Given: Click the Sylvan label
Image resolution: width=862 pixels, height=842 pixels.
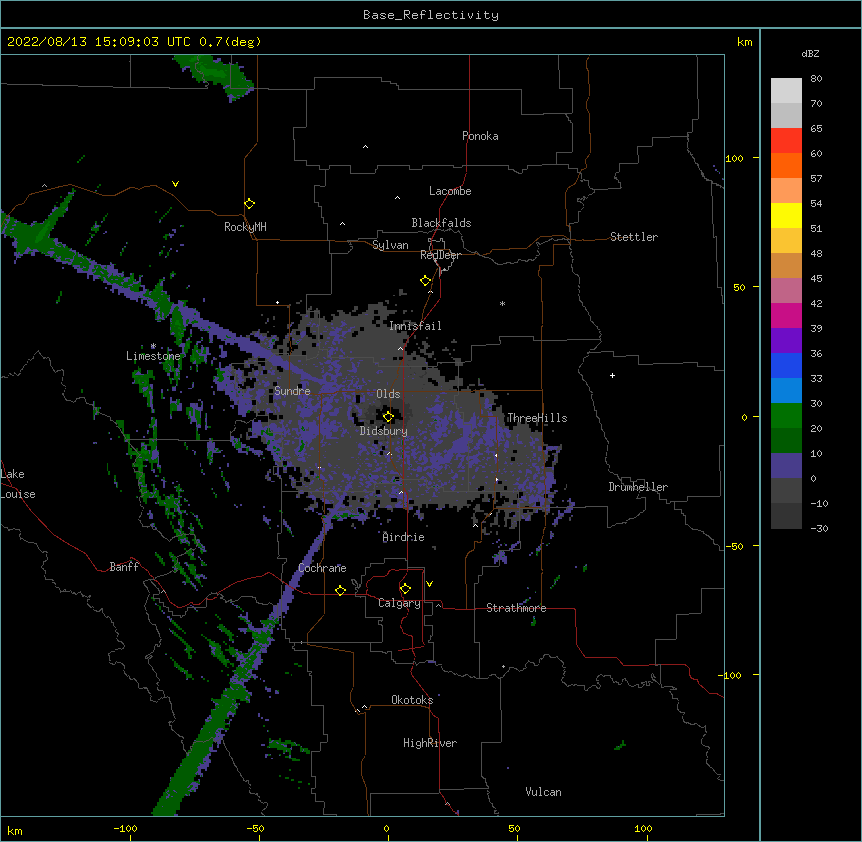Looking at the screenshot, I should pyautogui.click(x=390, y=245).
